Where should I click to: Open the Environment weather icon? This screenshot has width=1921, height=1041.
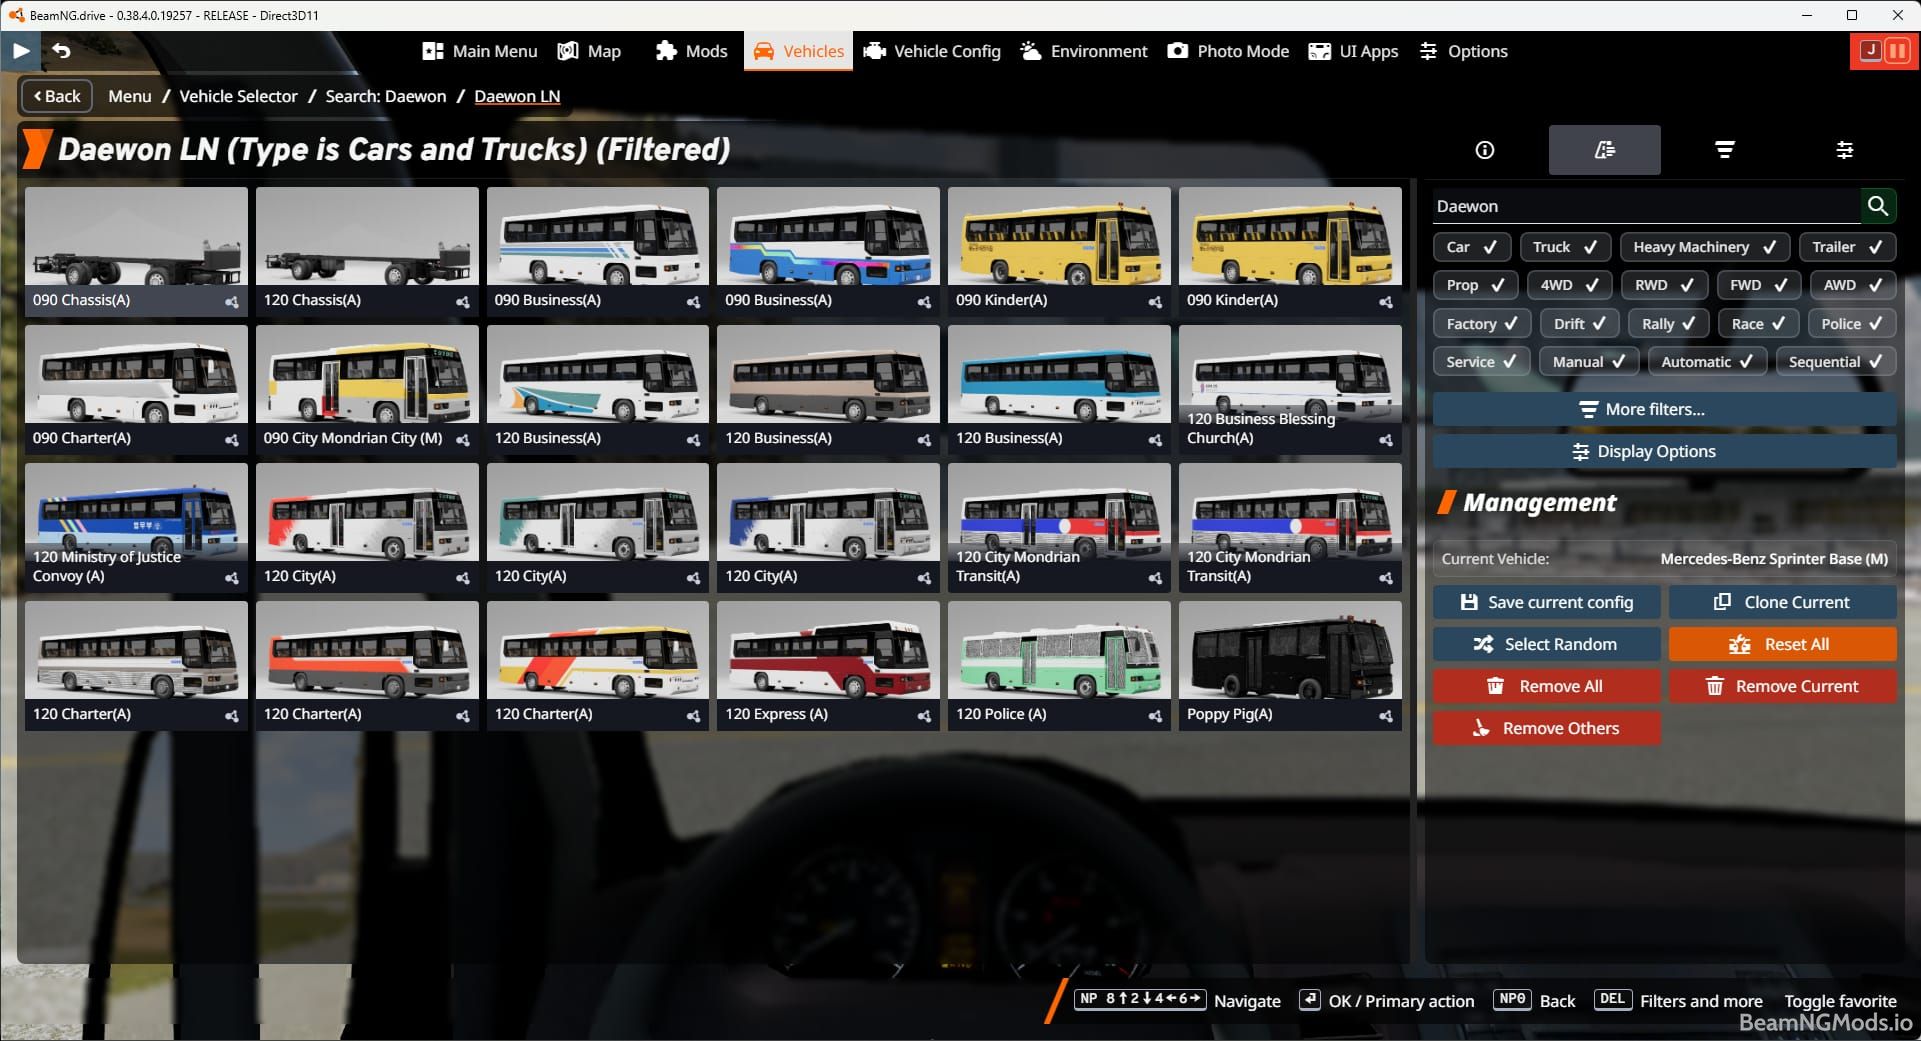(1029, 51)
